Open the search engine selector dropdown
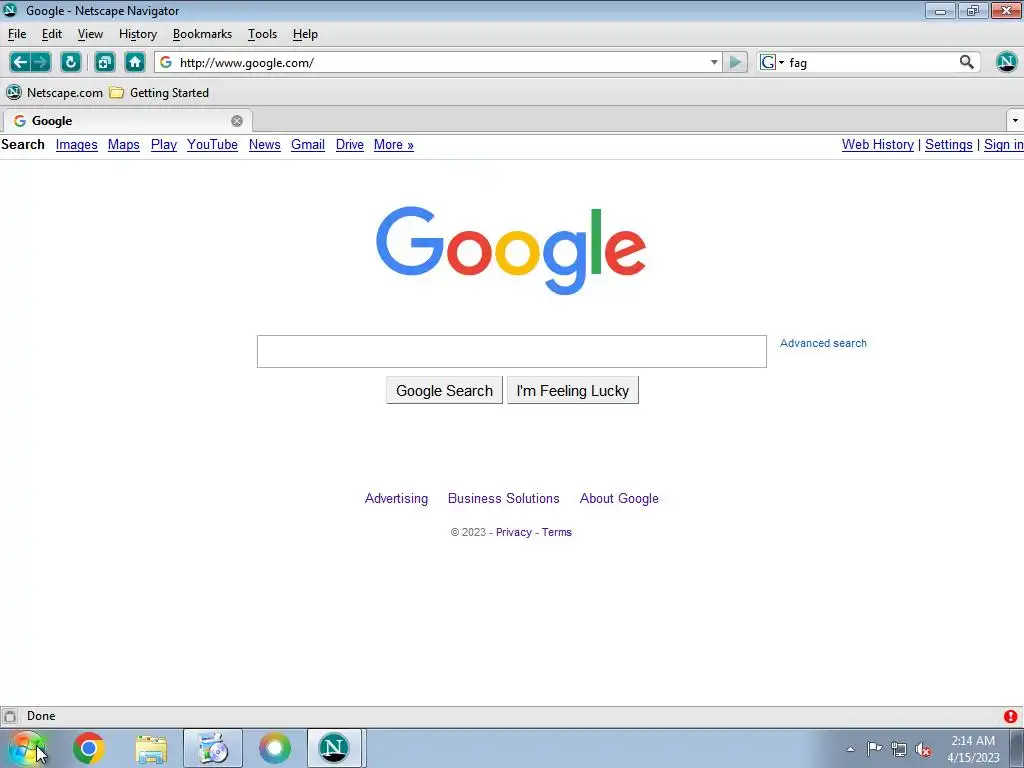 coord(773,63)
